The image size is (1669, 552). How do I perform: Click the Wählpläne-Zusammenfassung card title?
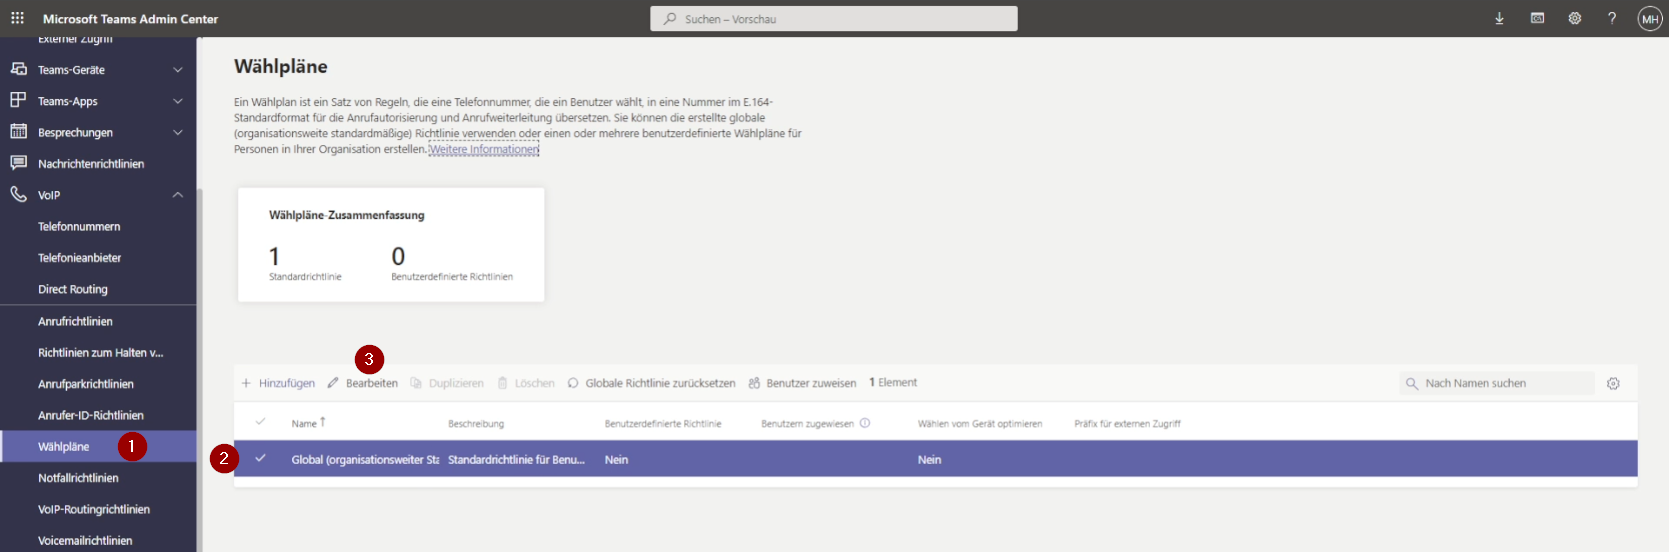(346, 215)
